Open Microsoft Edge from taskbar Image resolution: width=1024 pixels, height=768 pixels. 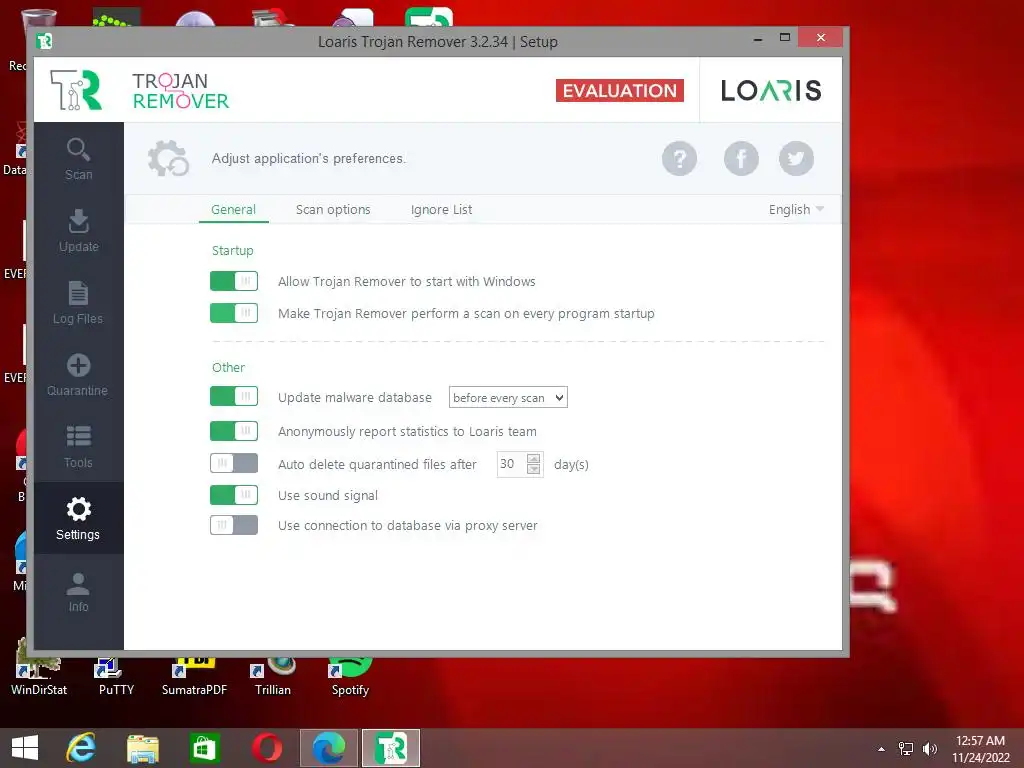pyautogui.click(x=328, y=748)
